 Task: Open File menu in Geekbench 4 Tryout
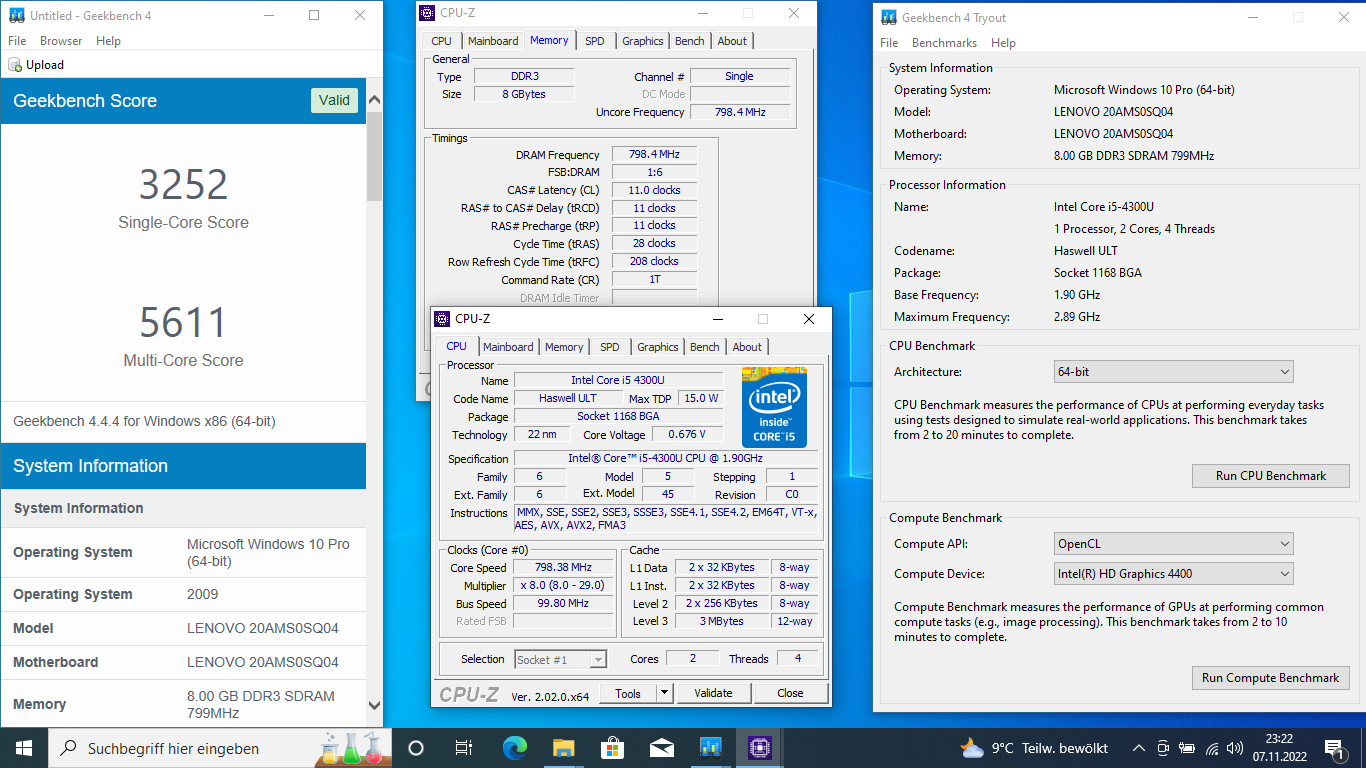(889, 43)
